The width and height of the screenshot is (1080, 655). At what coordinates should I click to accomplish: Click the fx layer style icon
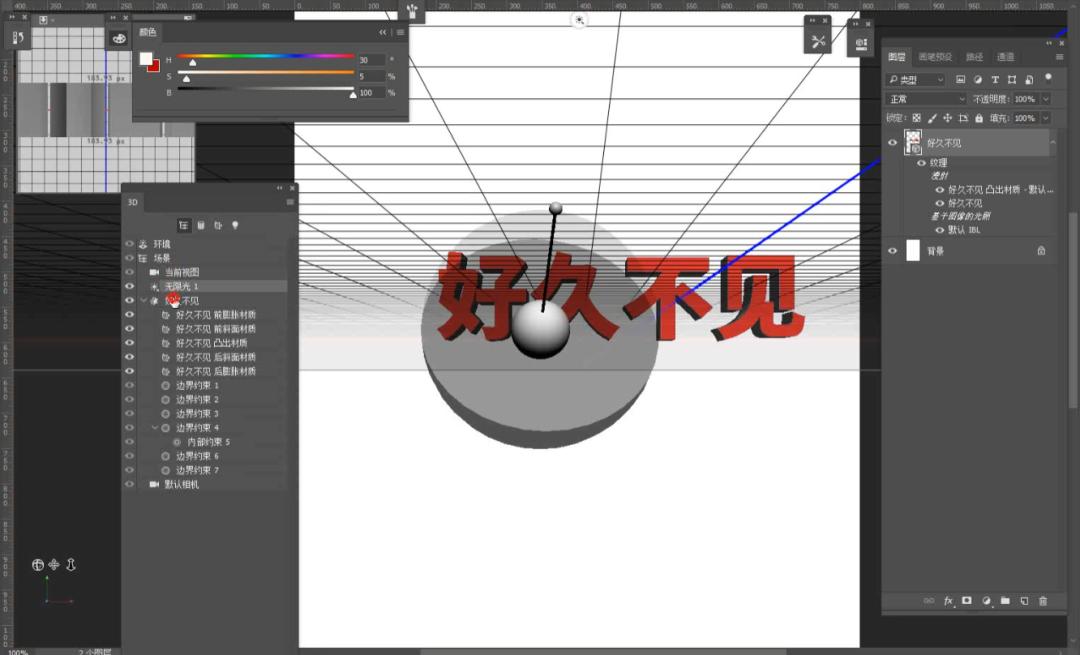tap(948, 601)
